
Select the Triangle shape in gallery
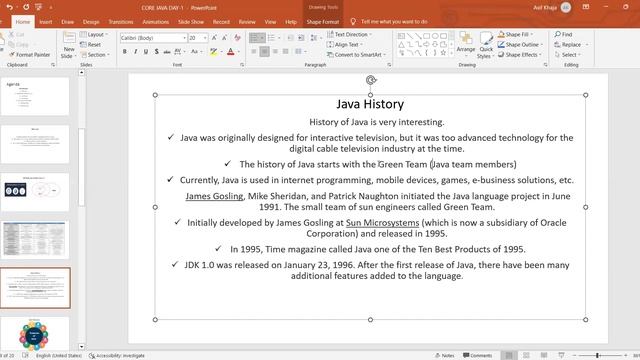(401, 44)
